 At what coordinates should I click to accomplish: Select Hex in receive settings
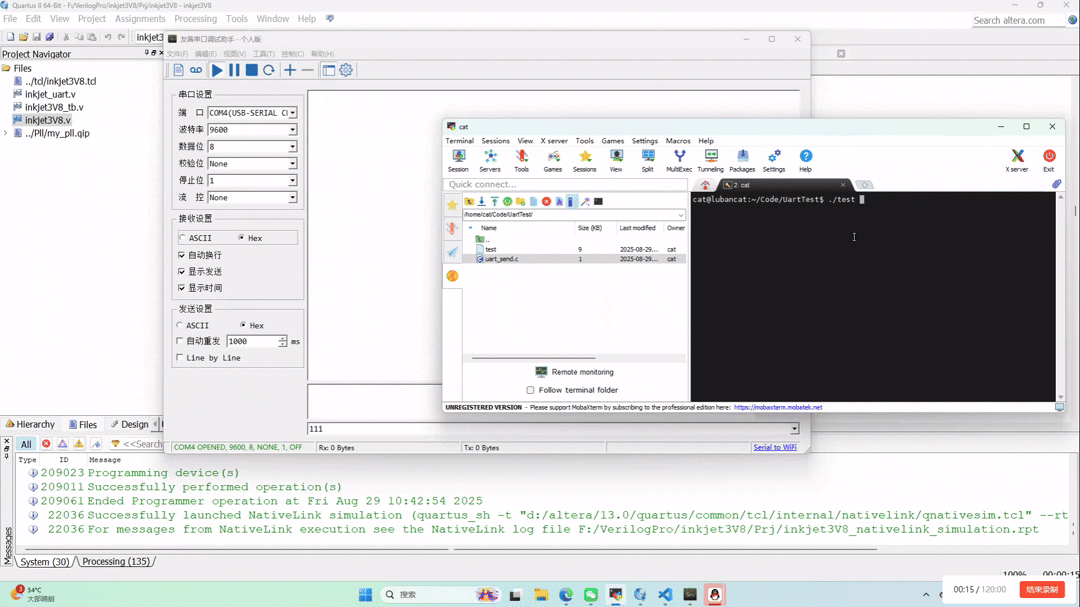click(x=250, y=238)
